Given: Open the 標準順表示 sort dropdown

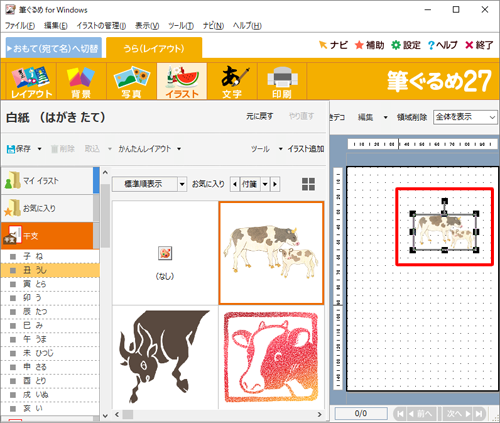Looking at the screenshot, I should 182,184.
